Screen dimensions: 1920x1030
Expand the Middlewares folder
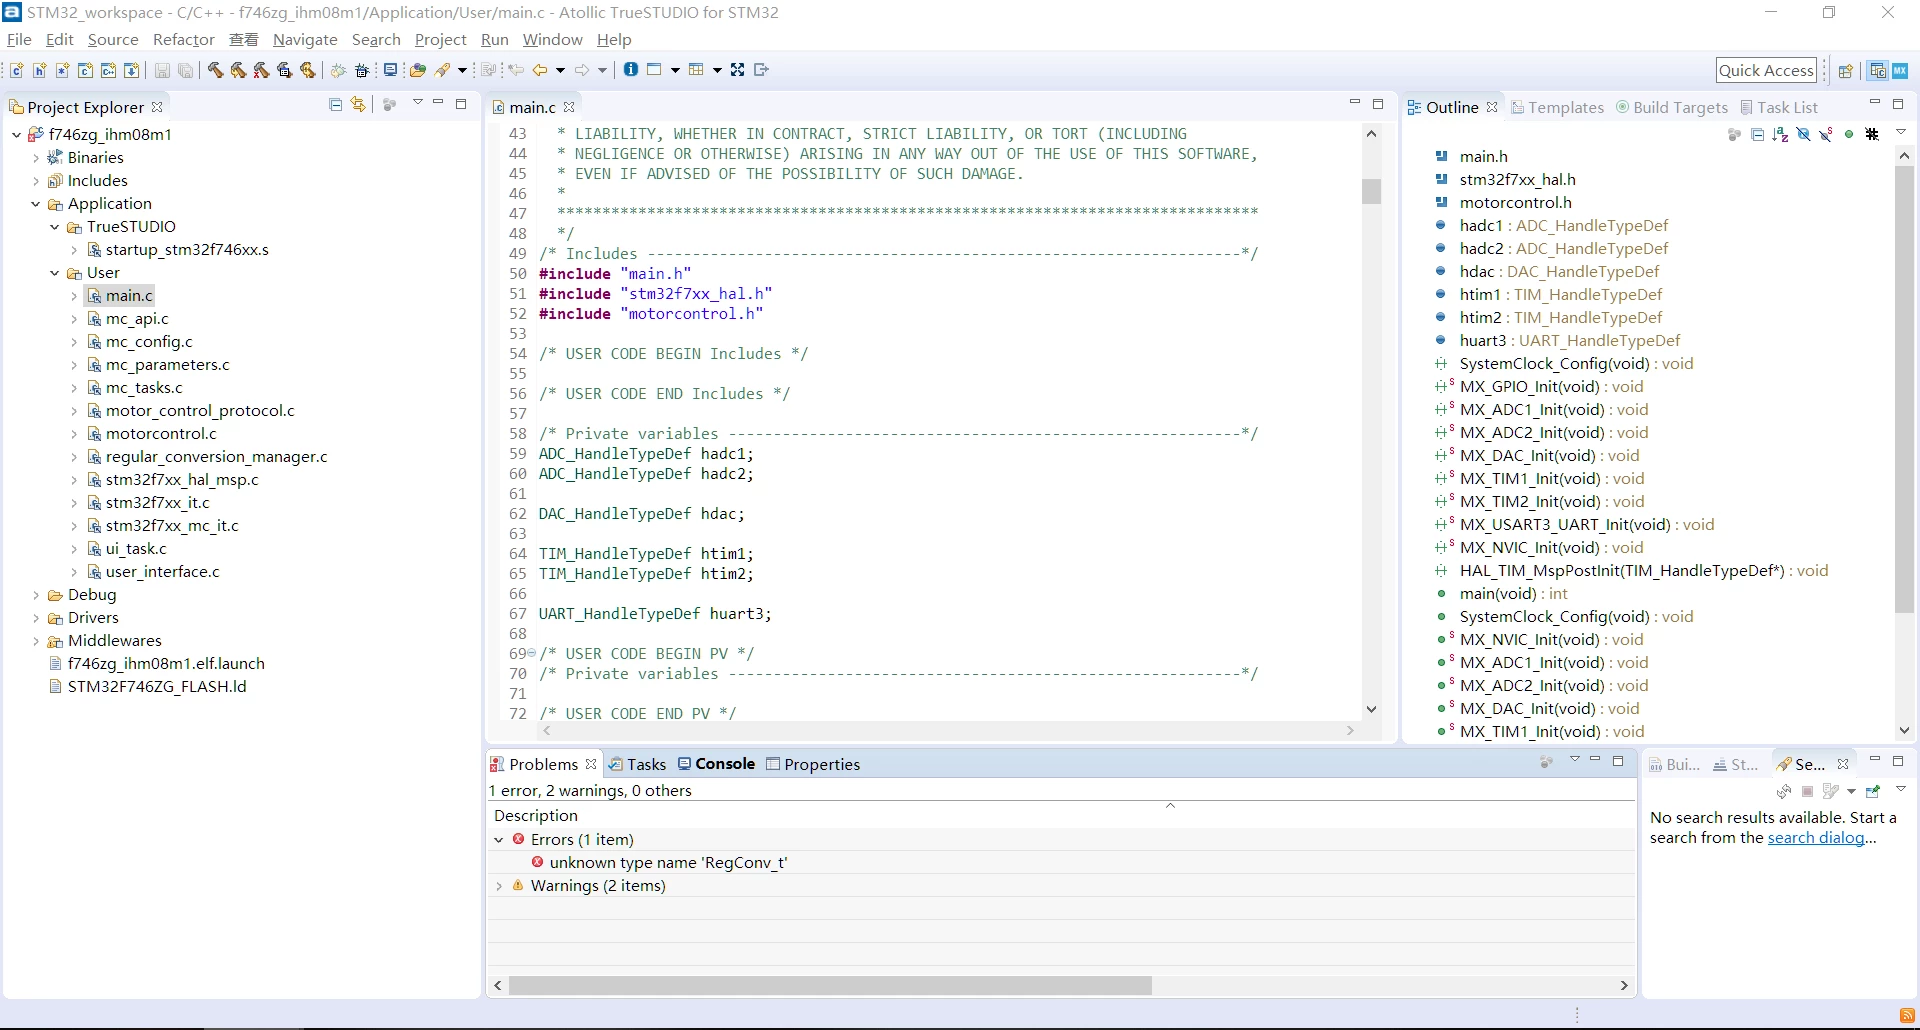click(x=36, y=640)
